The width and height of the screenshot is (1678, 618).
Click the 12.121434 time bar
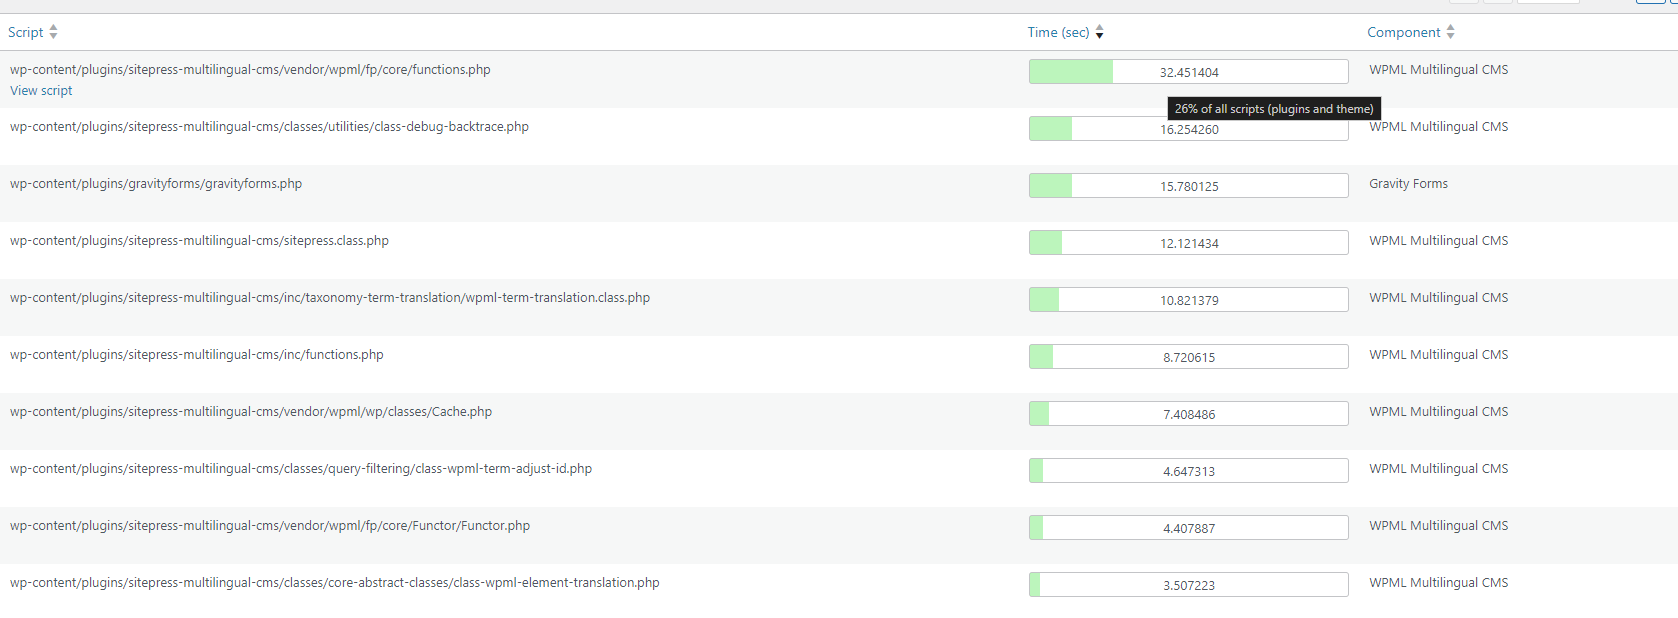pos(1189,243)
